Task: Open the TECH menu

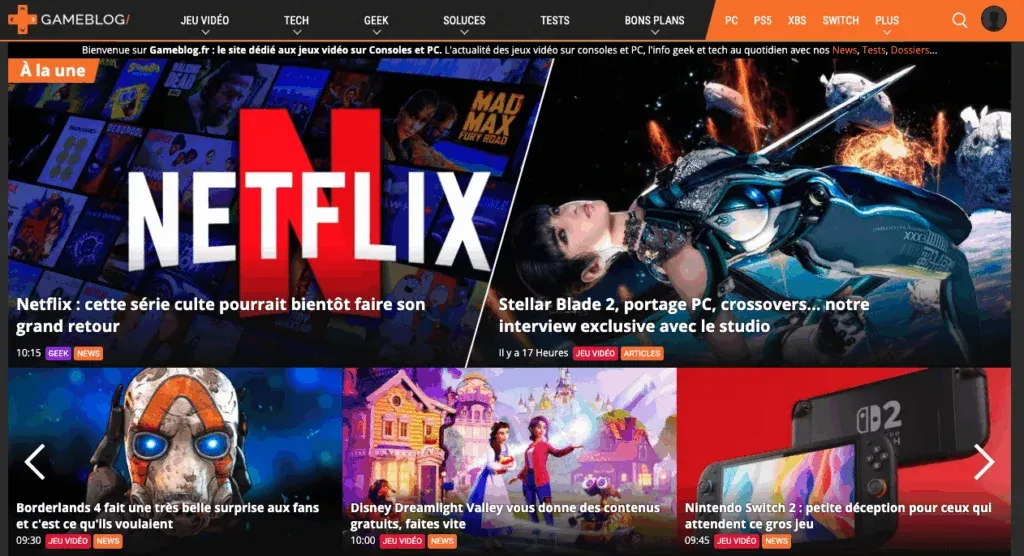Action: pos(296,20)
